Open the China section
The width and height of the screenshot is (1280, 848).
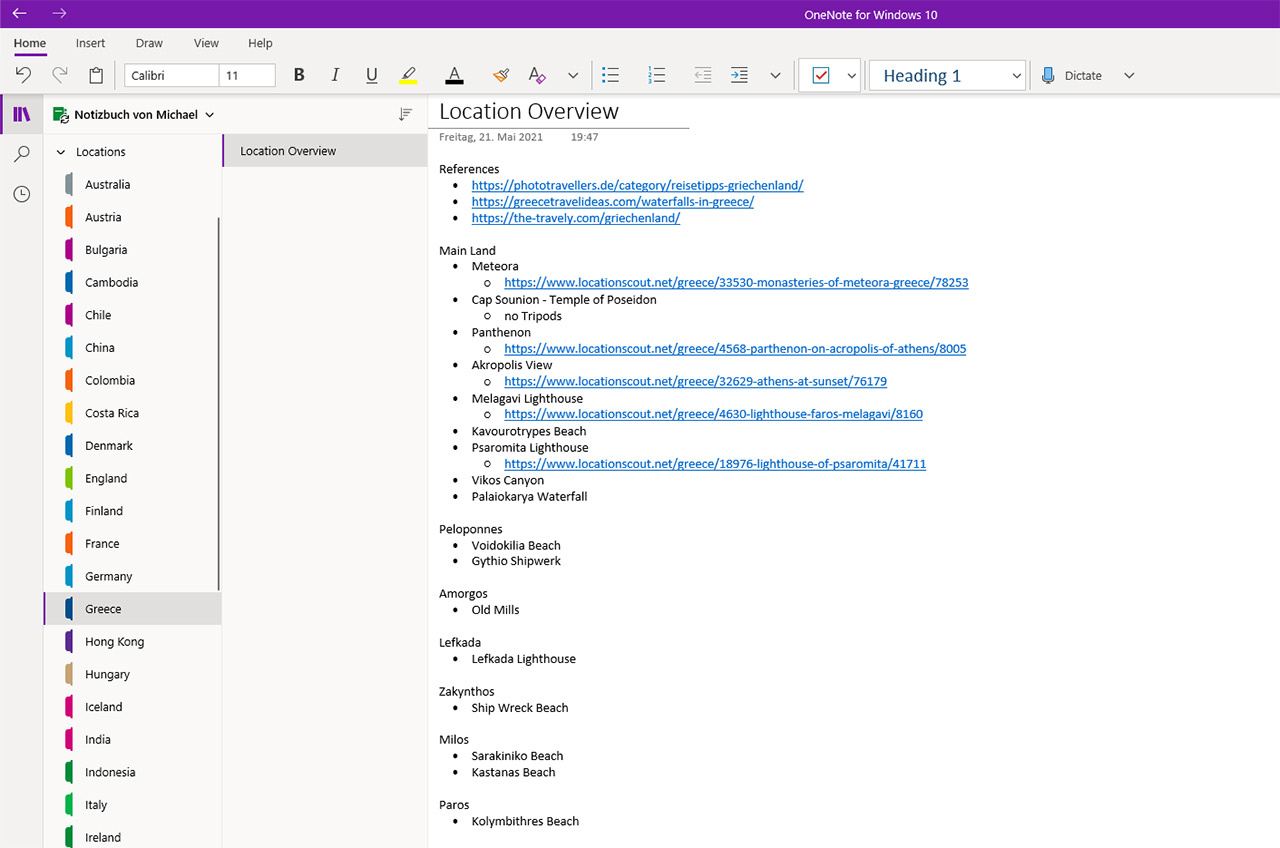coord(132,348)
